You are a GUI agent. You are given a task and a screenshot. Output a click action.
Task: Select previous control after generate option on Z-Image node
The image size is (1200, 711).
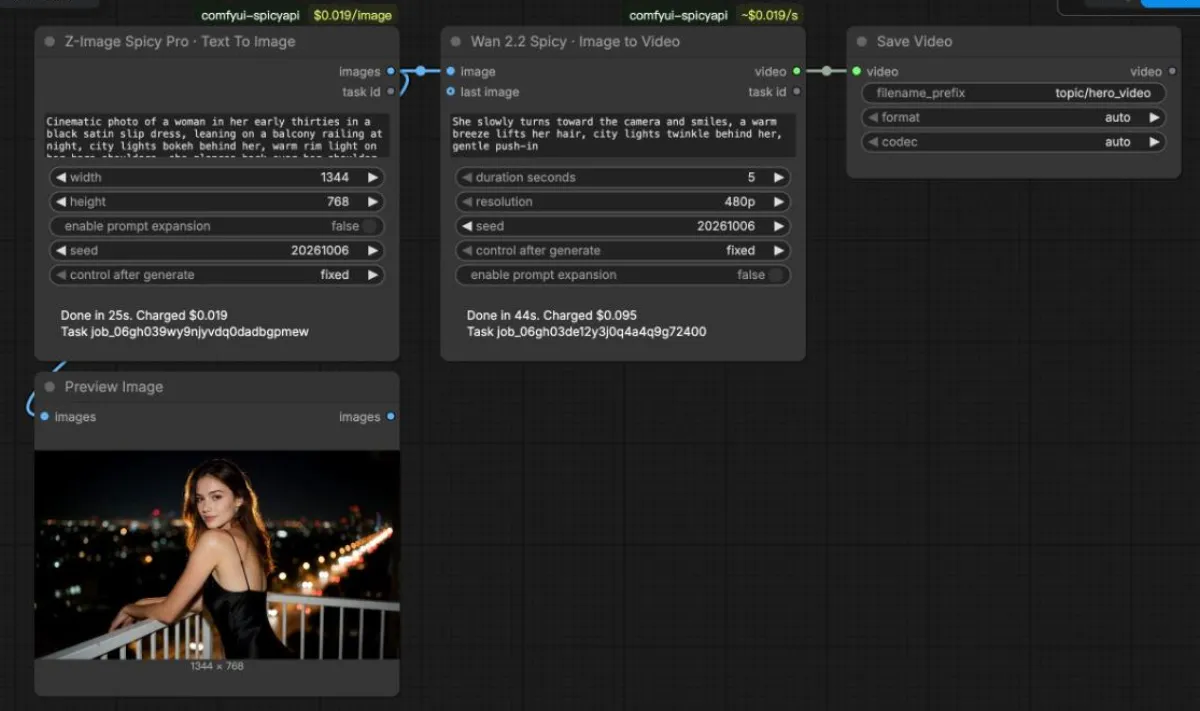pos(60,275)
